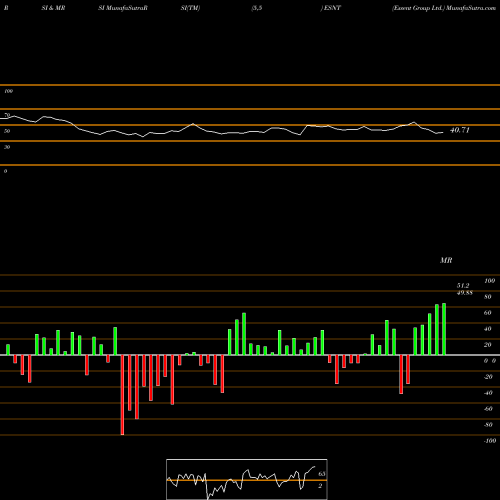Click the 63 value in mini chart
Viewport: 500px width, 500px height.
pos(322,474)
